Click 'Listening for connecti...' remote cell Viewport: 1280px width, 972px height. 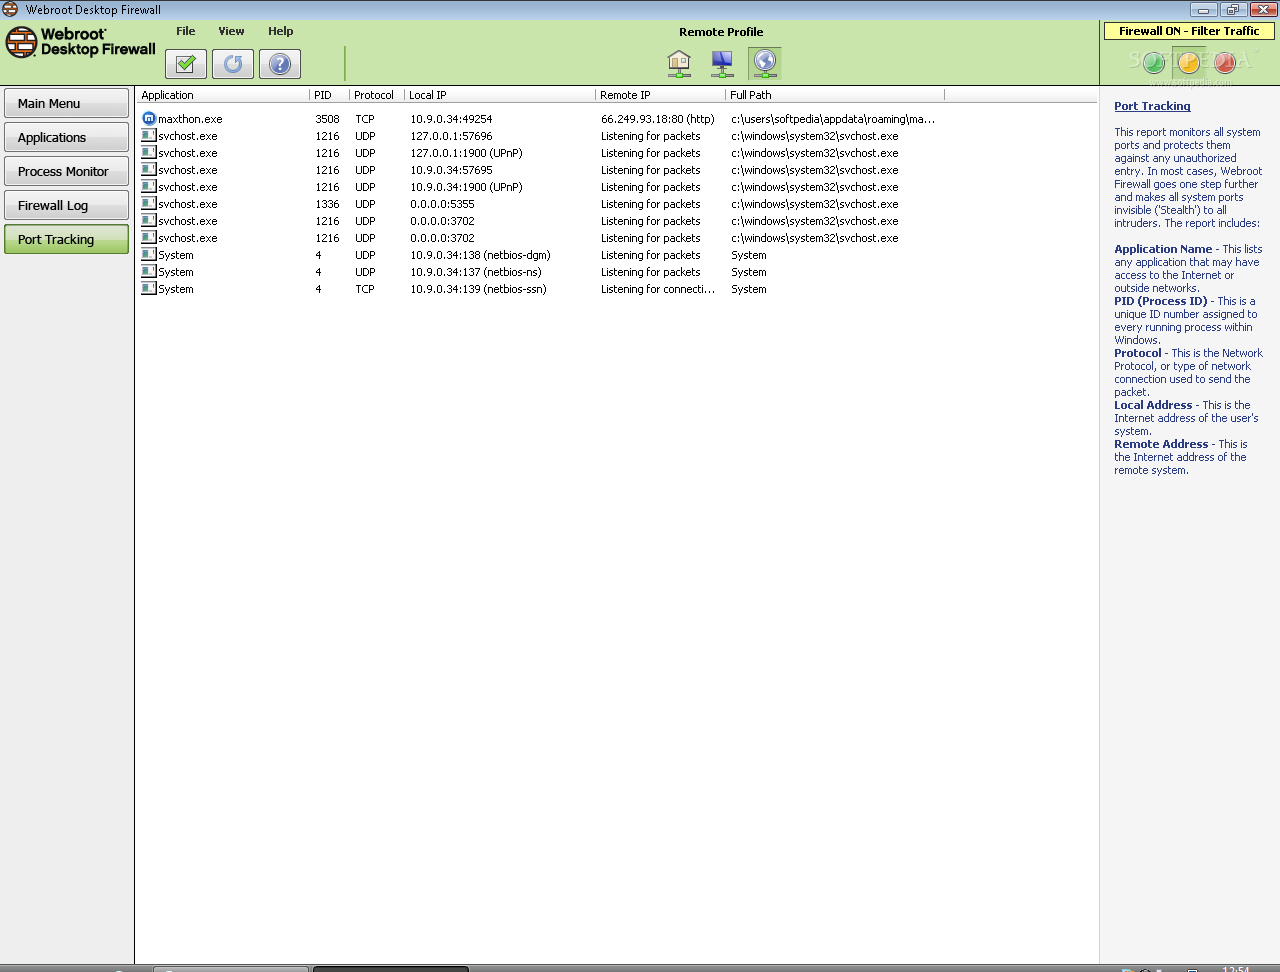658,289
